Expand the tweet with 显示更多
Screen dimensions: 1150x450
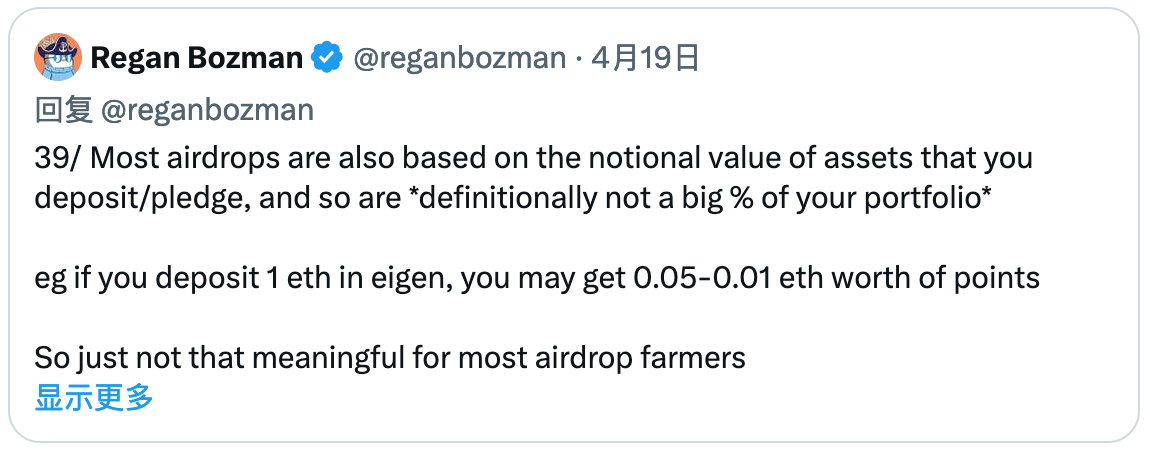94,397
